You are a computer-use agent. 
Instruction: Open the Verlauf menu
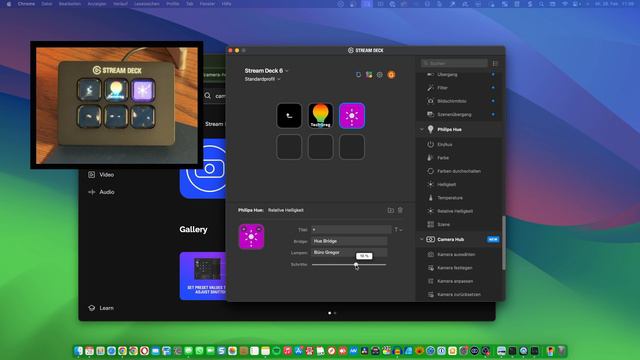point(120,4)
